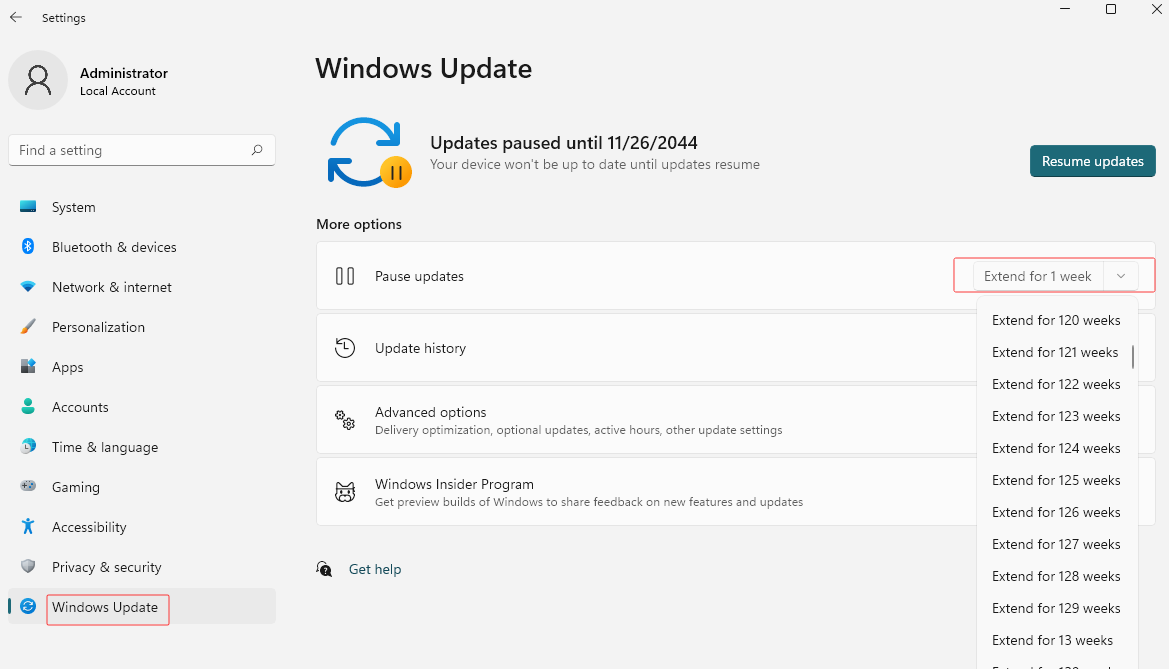This screenshot has width=1169, height=669.
Task: Click 'Updates paused until 11/26/2044' text
Action: coord(564,142)
